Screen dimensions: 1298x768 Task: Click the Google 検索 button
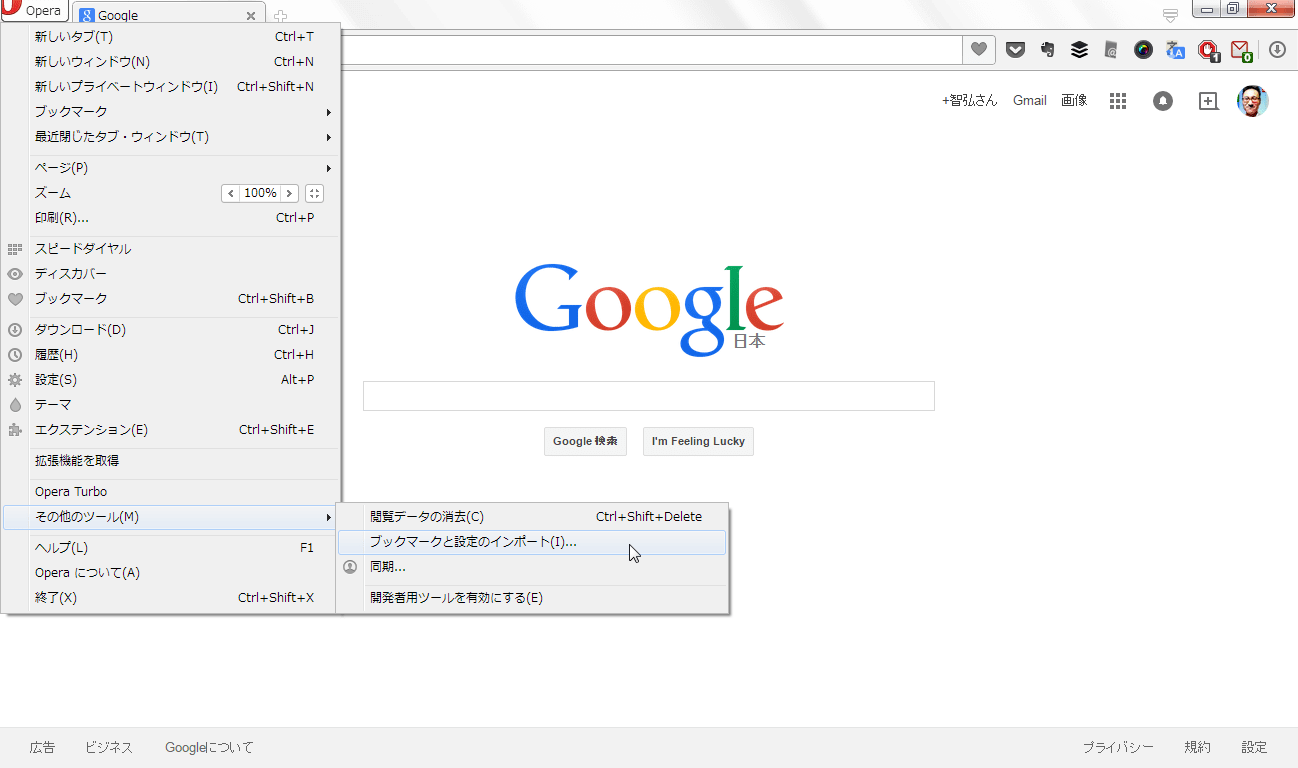(x=585, y=441)
